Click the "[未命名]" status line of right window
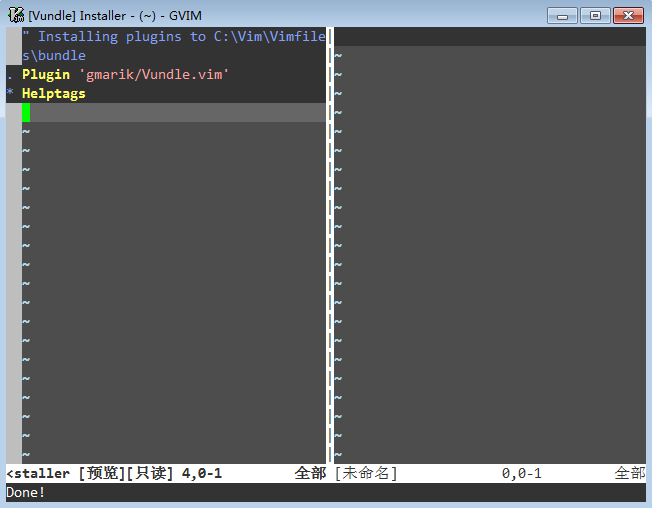The image size is (652, 508). tap(366, 473)
